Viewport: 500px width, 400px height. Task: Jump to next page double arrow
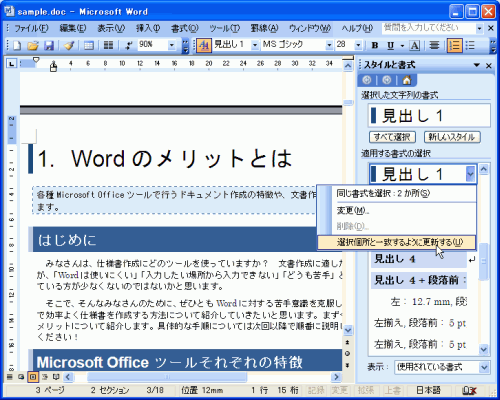[x=348, y=365]
